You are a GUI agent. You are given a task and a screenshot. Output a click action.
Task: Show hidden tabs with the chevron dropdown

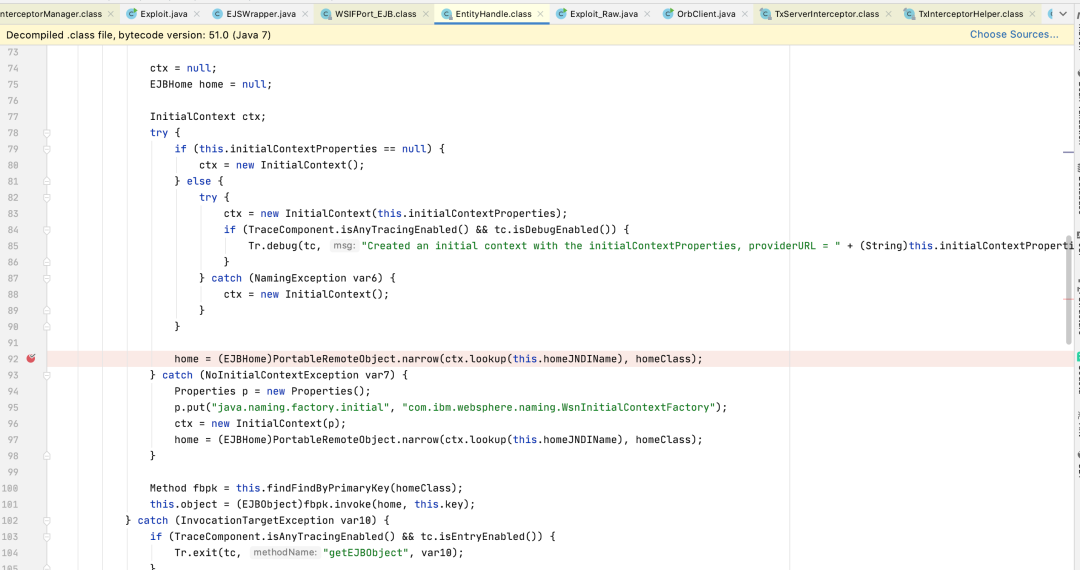pyautogui.click(x=1063, y=14)
